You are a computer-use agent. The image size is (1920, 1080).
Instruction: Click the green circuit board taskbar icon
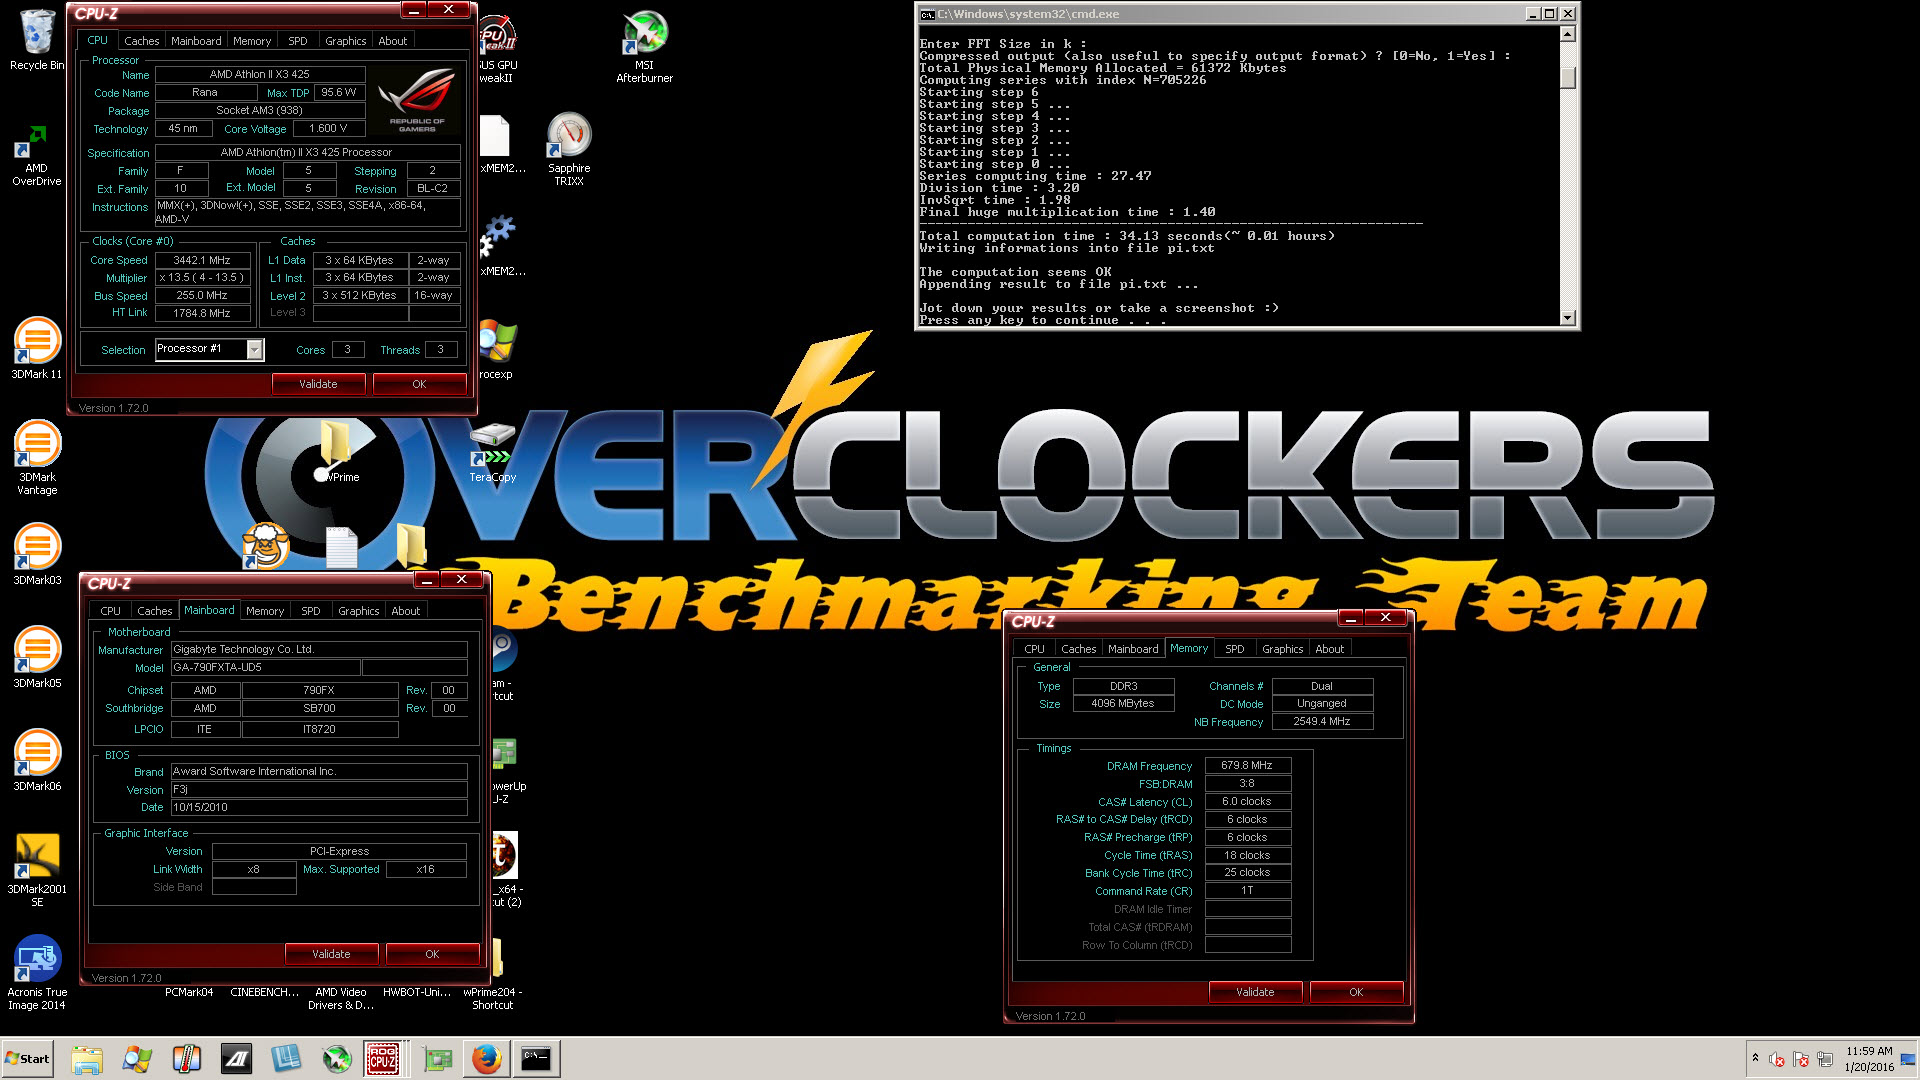tap(437, 1058)
